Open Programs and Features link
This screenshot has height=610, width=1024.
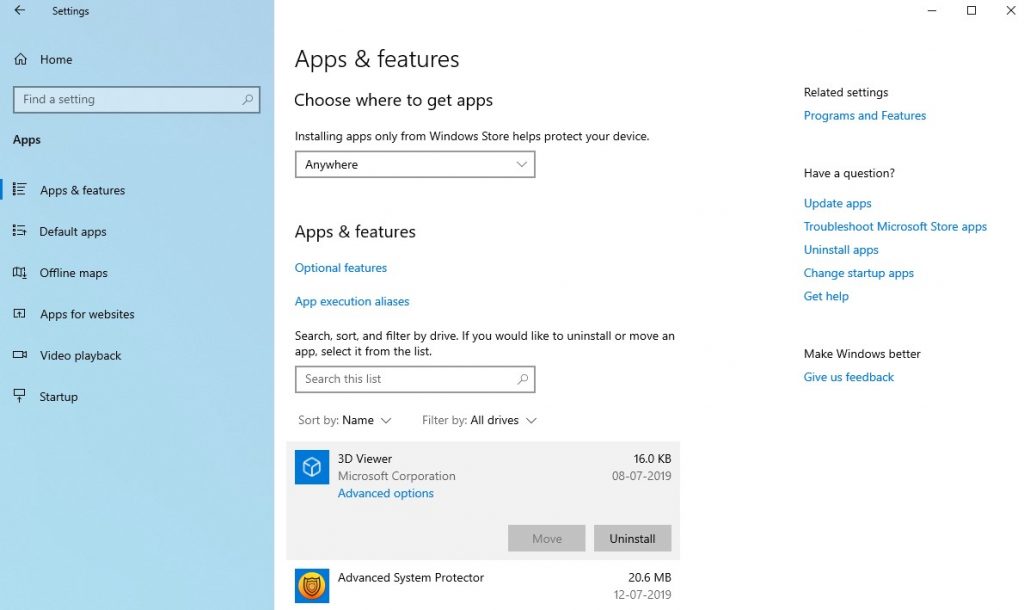pyautogui.click(x=865, y=116)
